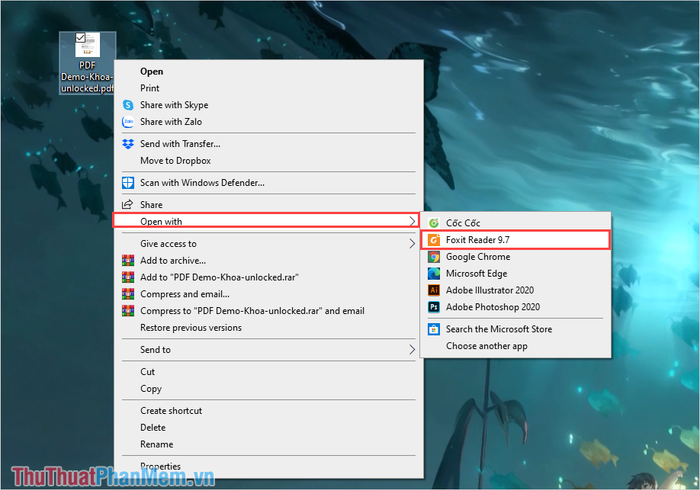Toggle checkbox on the PDF desktop icon

click(80, 37)
